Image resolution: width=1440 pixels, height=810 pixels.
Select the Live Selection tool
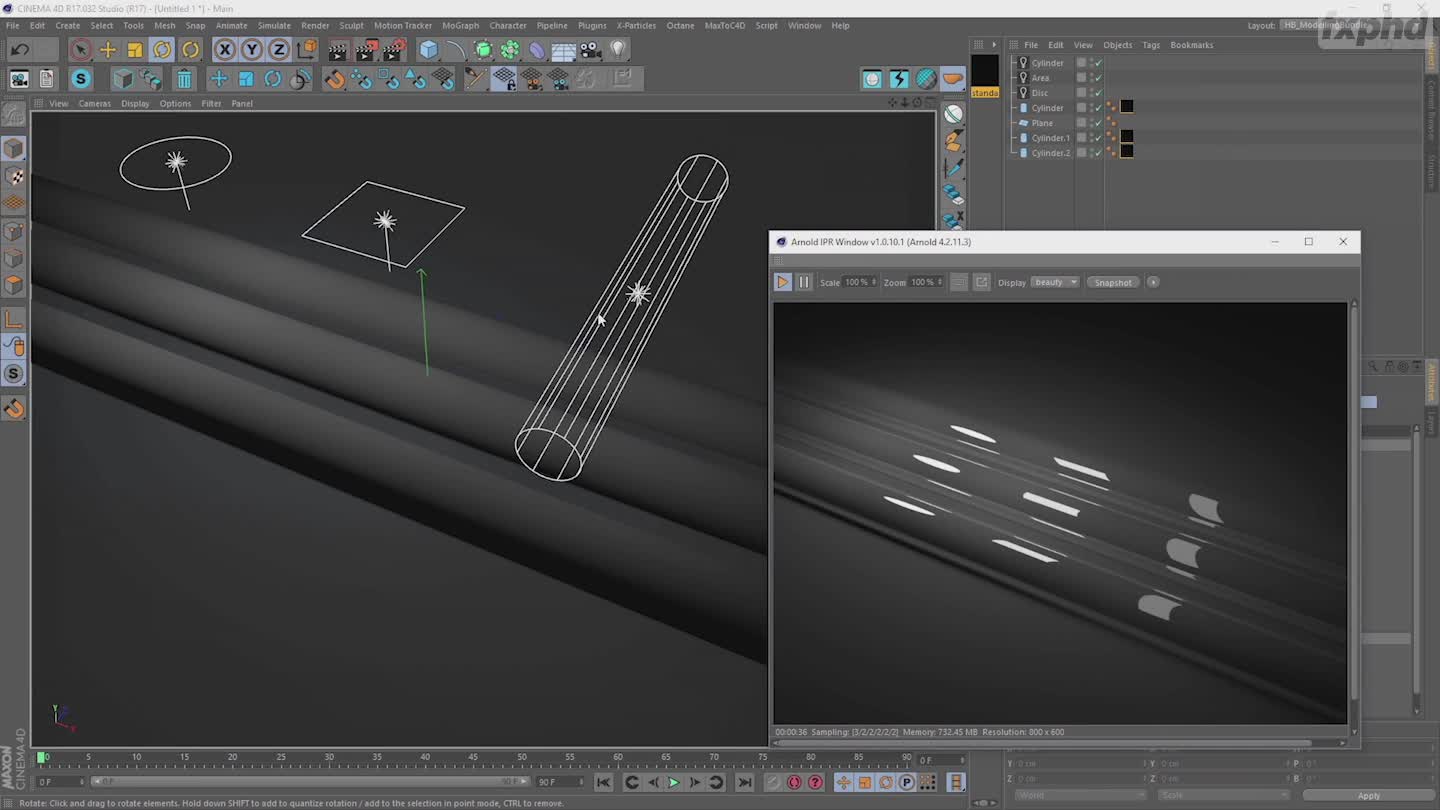[x=81, y=49]
